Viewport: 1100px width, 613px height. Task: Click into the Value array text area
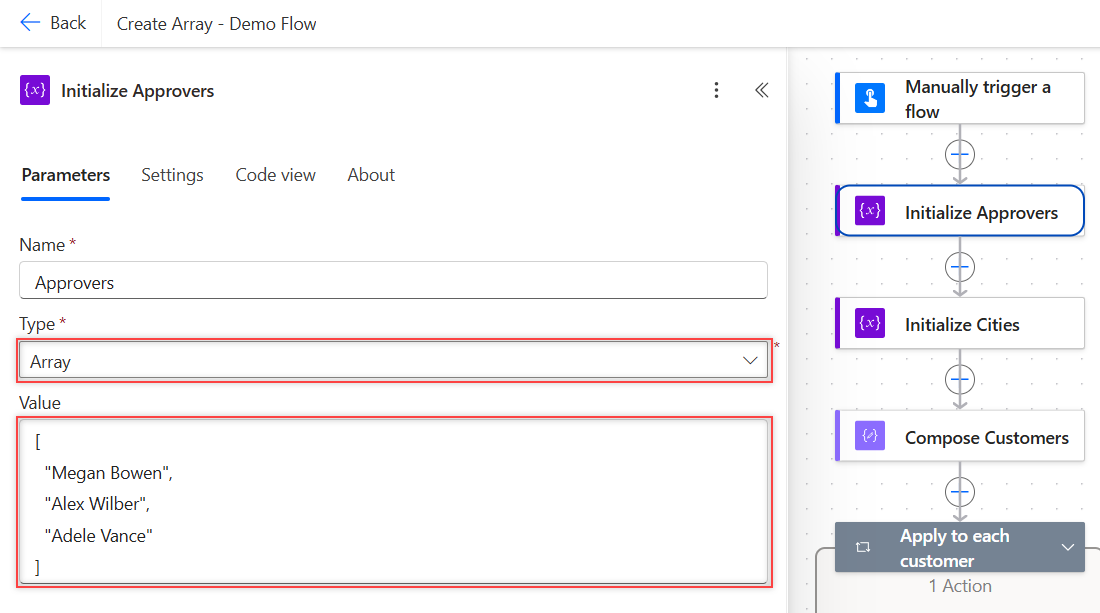coord(394,501)
